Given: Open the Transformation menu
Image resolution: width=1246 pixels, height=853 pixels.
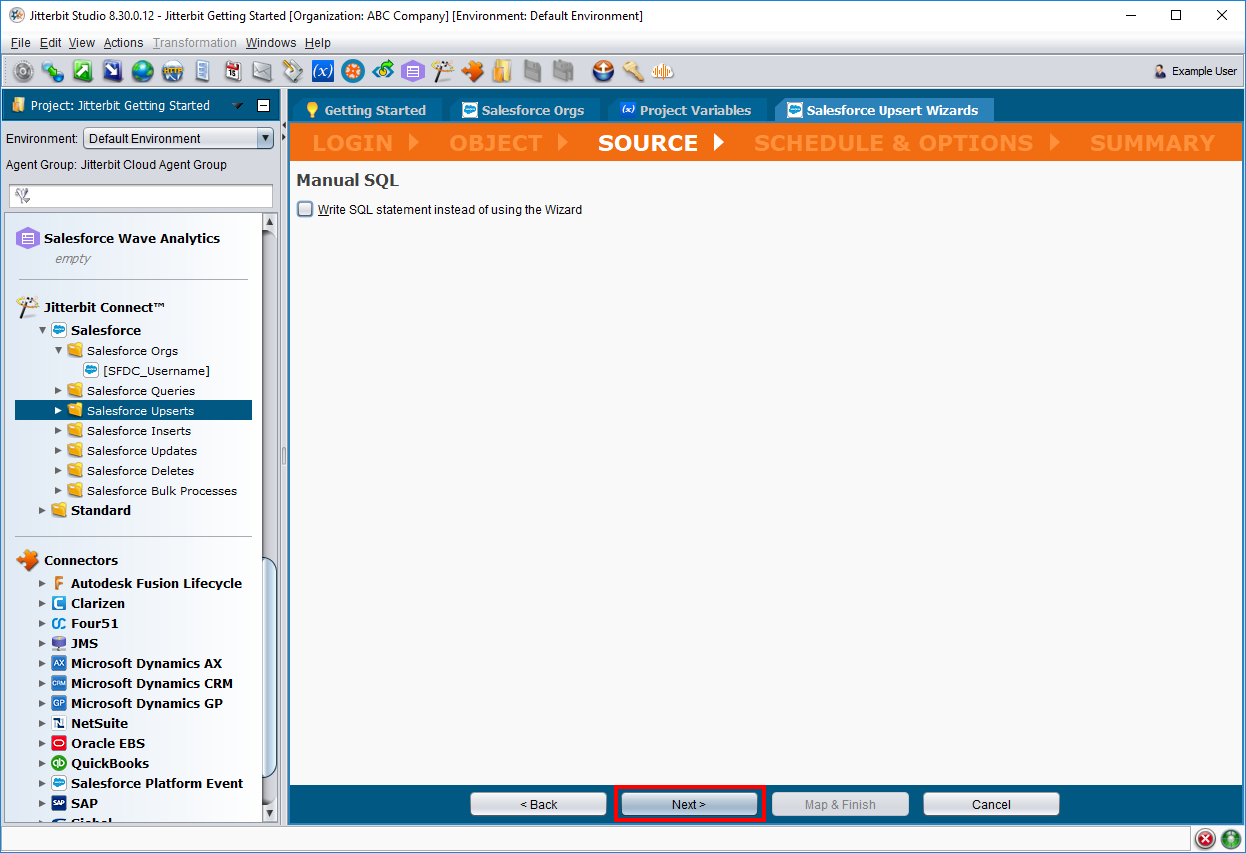Looking at the screenshot, I should point(194,43).
